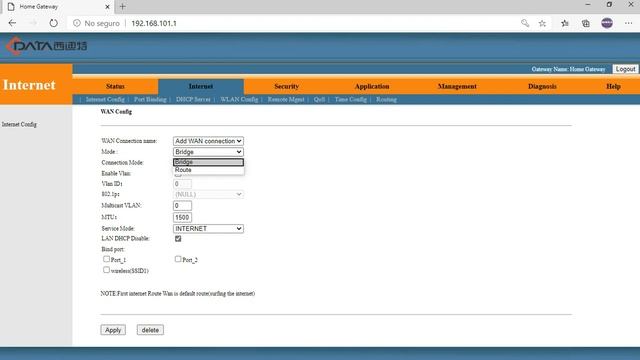Open a new browser tab with plus icon

122,7
